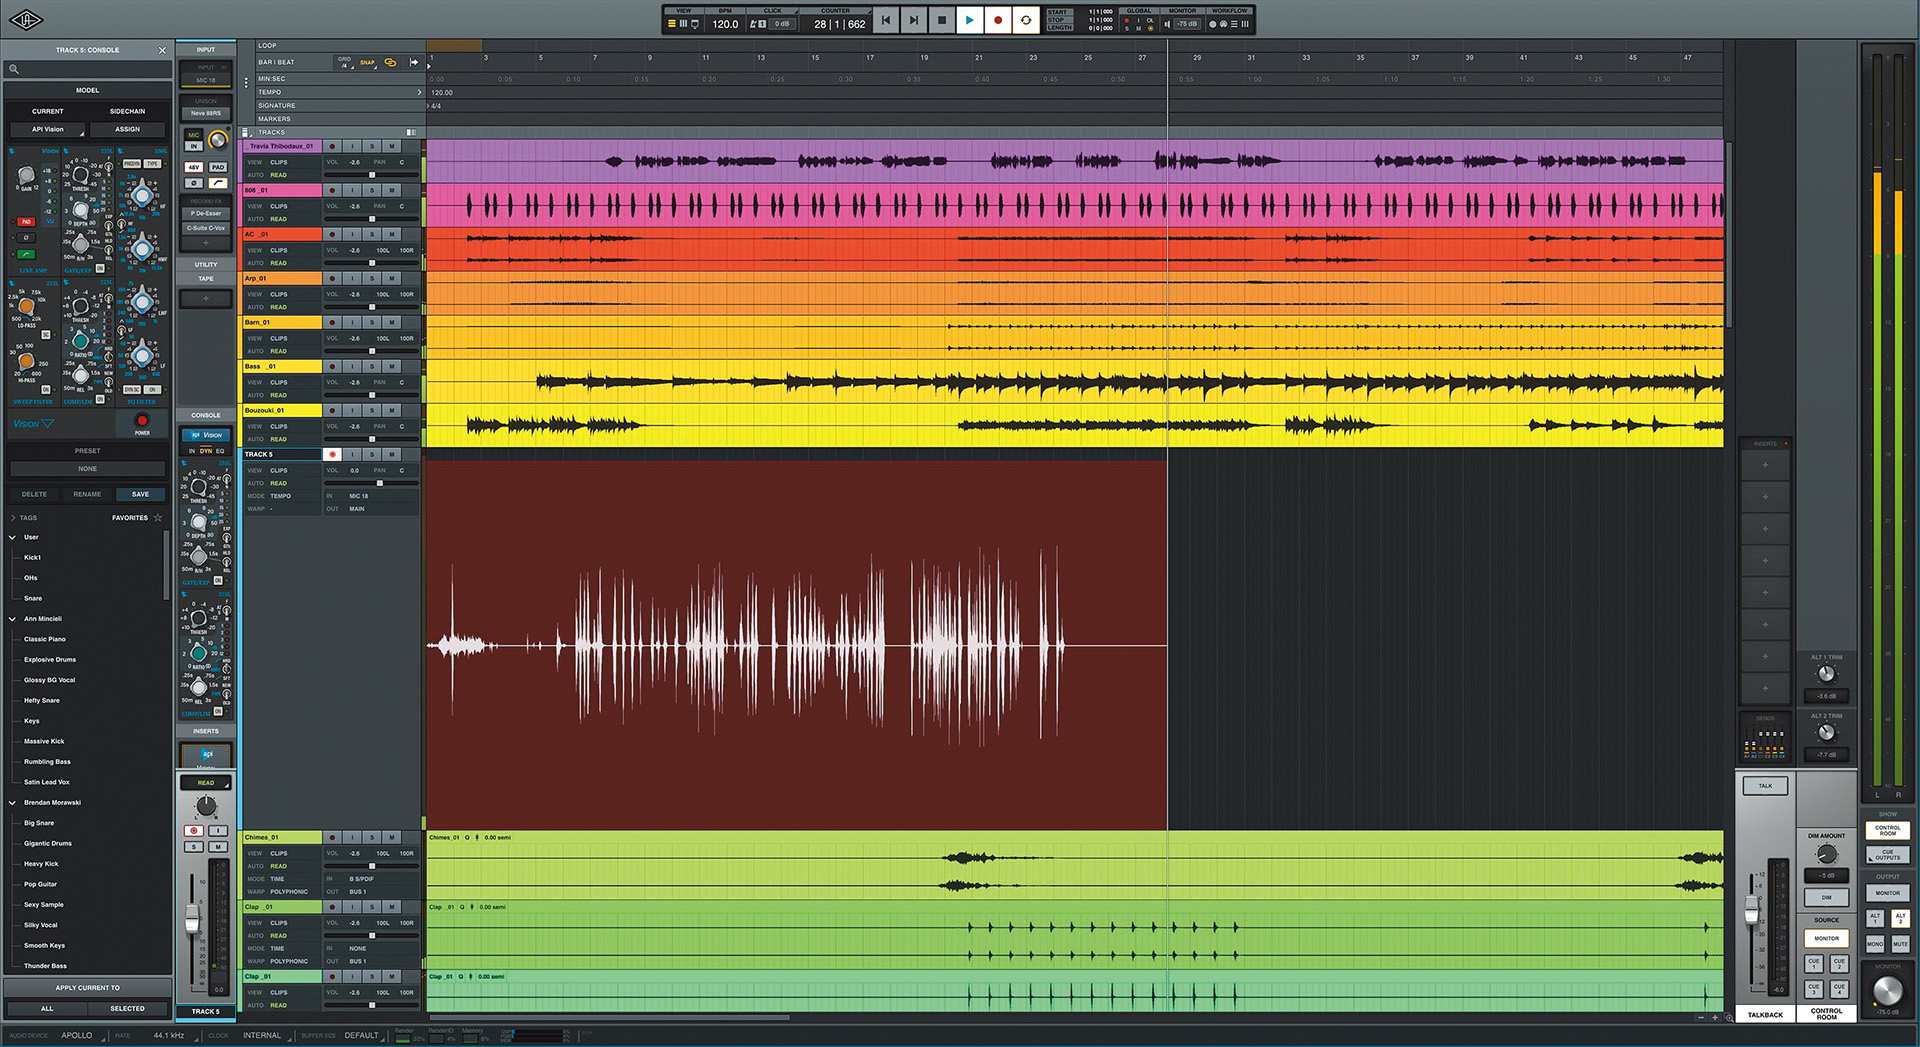Click the monitor speaker icon in transport
The width and height of the screenshot is (1920, 1047).
pyautogui.click(x=1167, y=24)
